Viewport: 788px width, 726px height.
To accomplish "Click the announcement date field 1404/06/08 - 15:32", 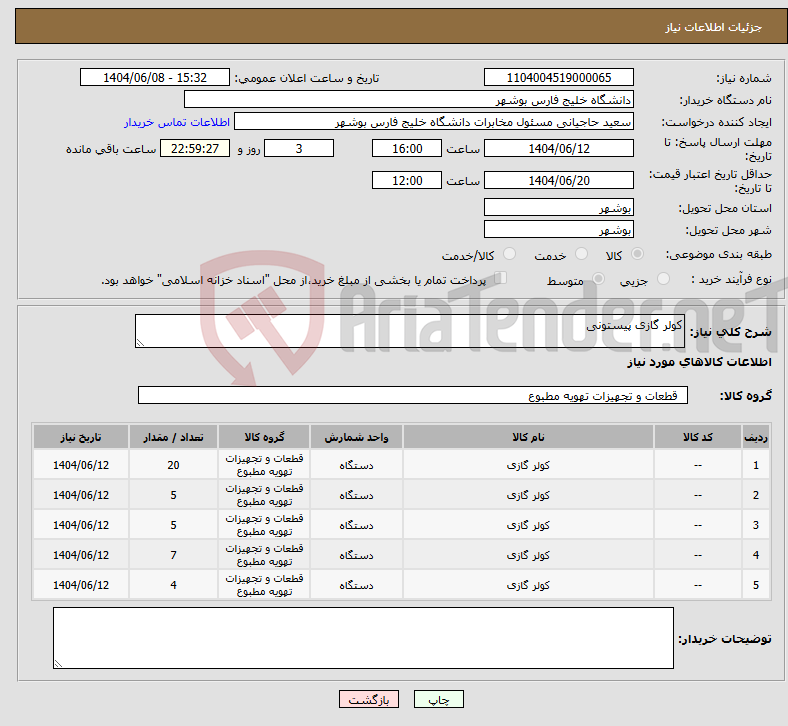I will pos(155,77).
